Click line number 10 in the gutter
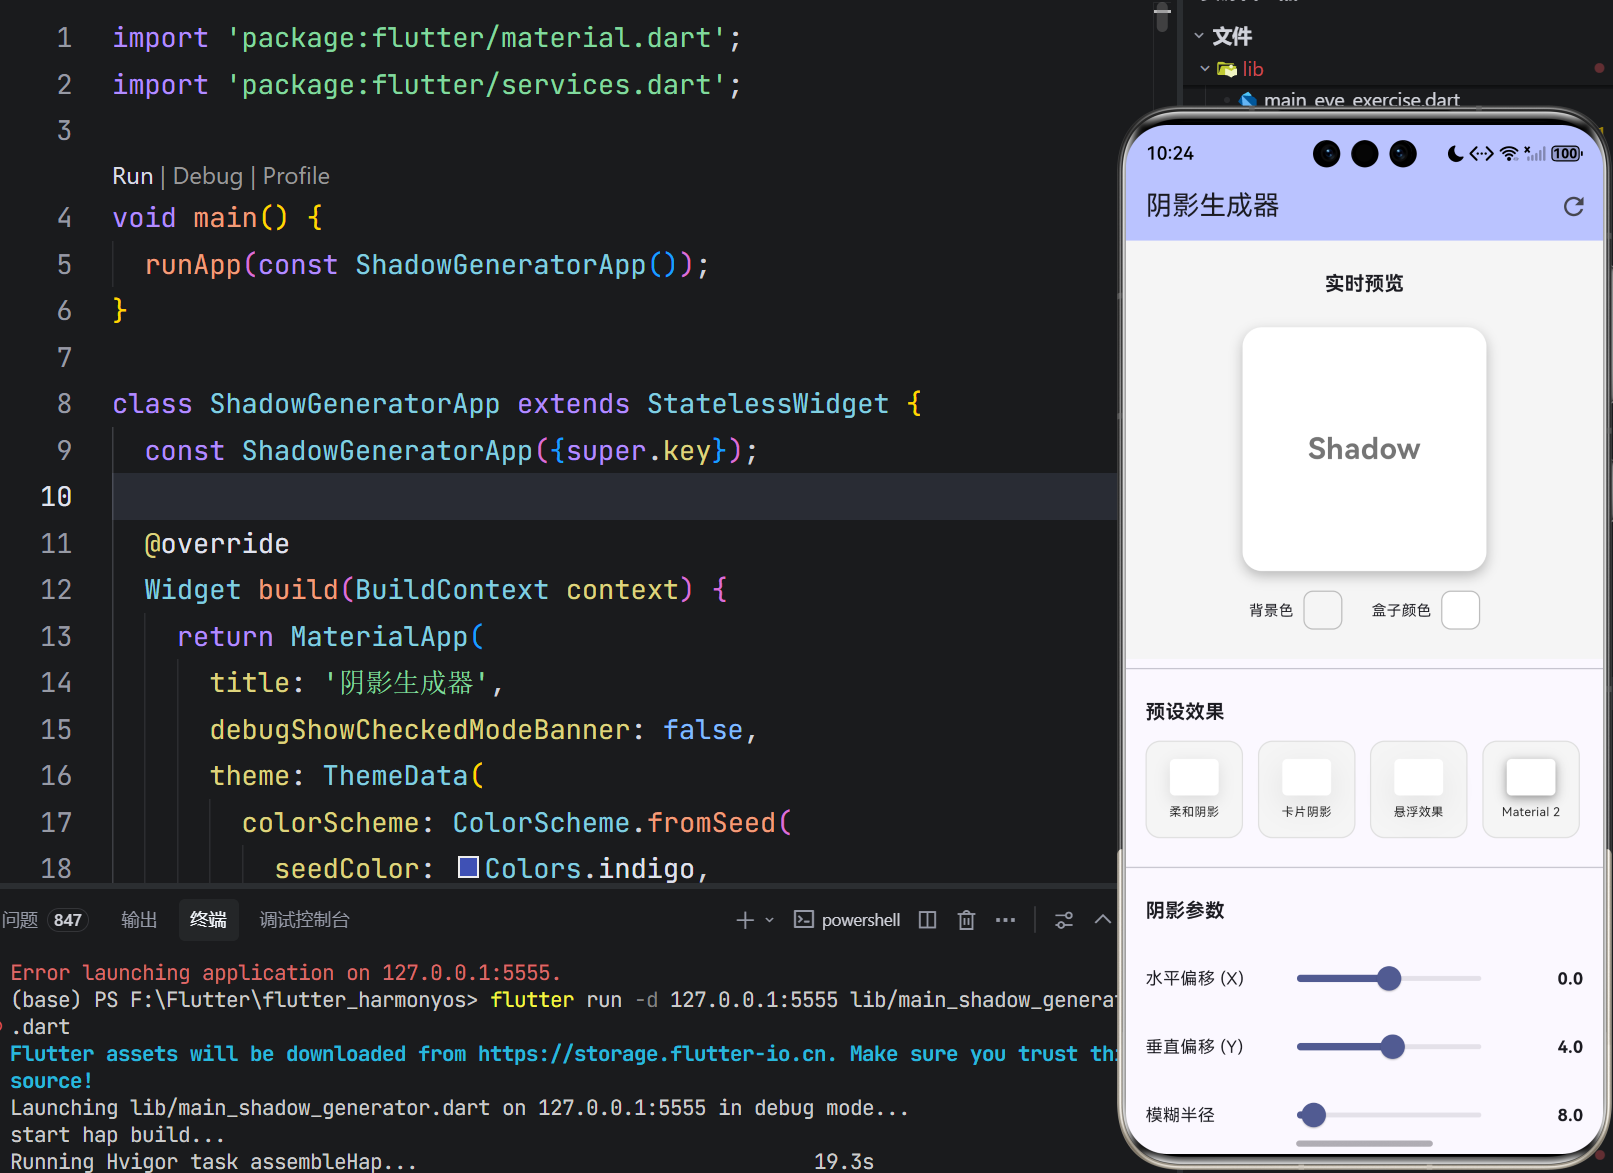 coord(56,497)
